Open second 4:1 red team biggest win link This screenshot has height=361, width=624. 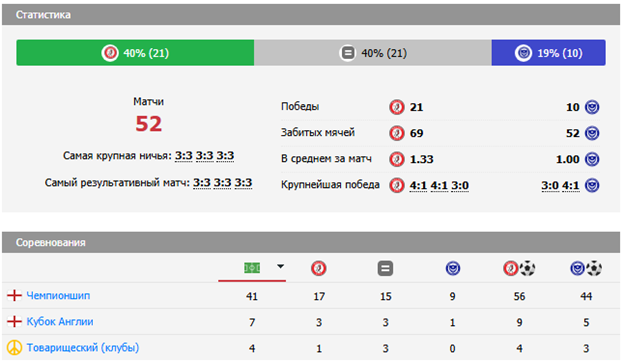(x=439, y=185)
